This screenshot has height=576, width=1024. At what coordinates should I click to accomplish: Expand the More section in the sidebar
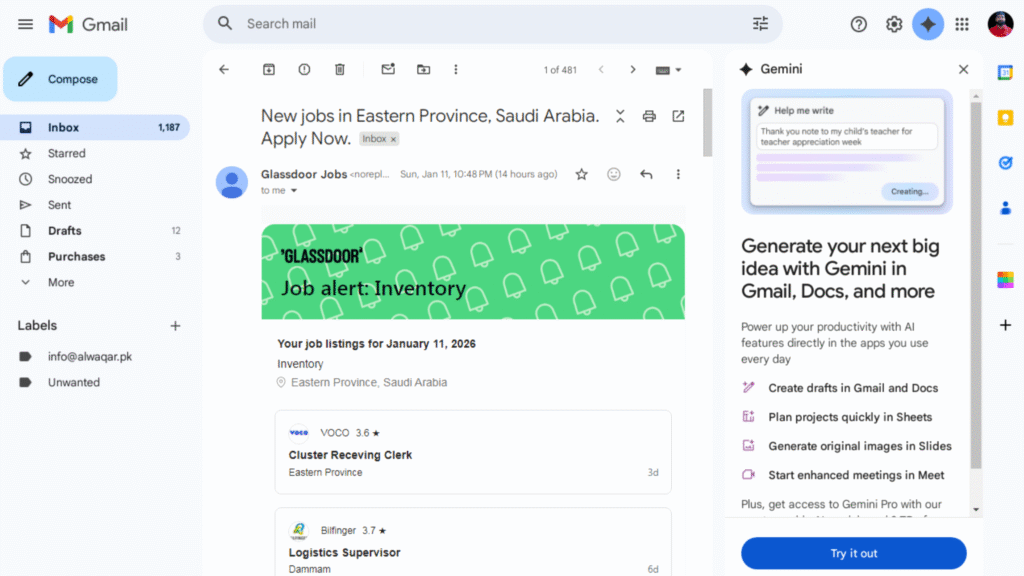point(60,282)
